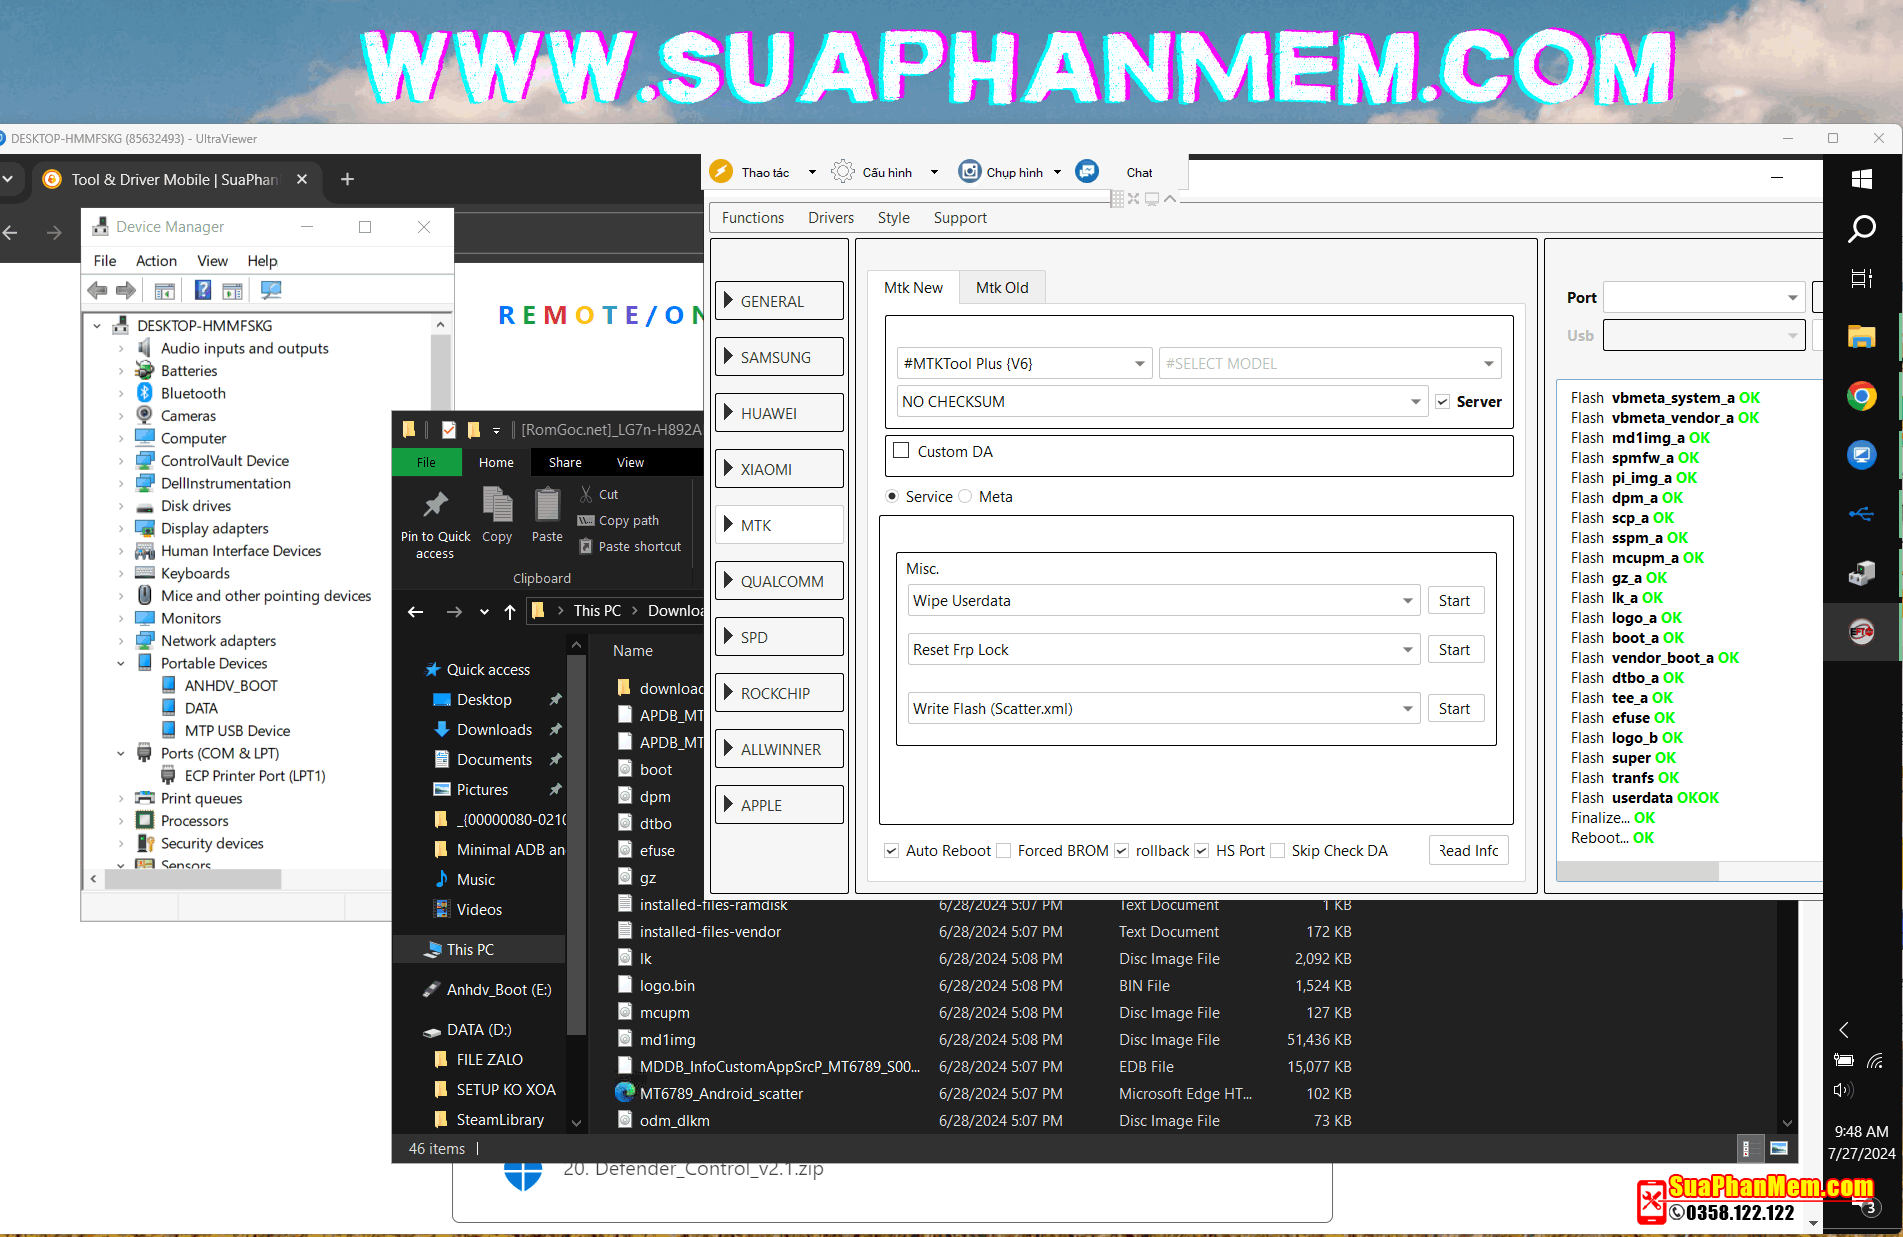This screenshot has width=1903, height=1237.
Task: Open the NO CHECKSUM dropdown
Action: 1415,402
